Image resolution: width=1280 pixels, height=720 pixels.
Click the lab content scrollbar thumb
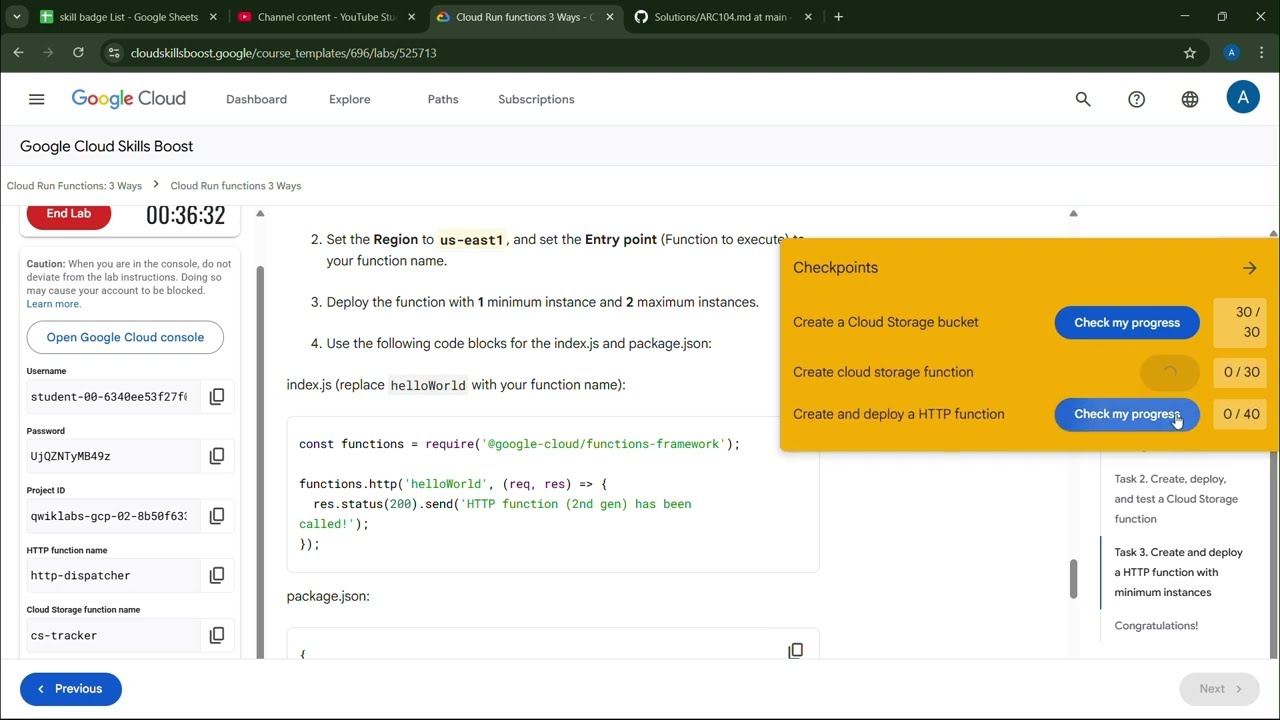click(1073, 578)
